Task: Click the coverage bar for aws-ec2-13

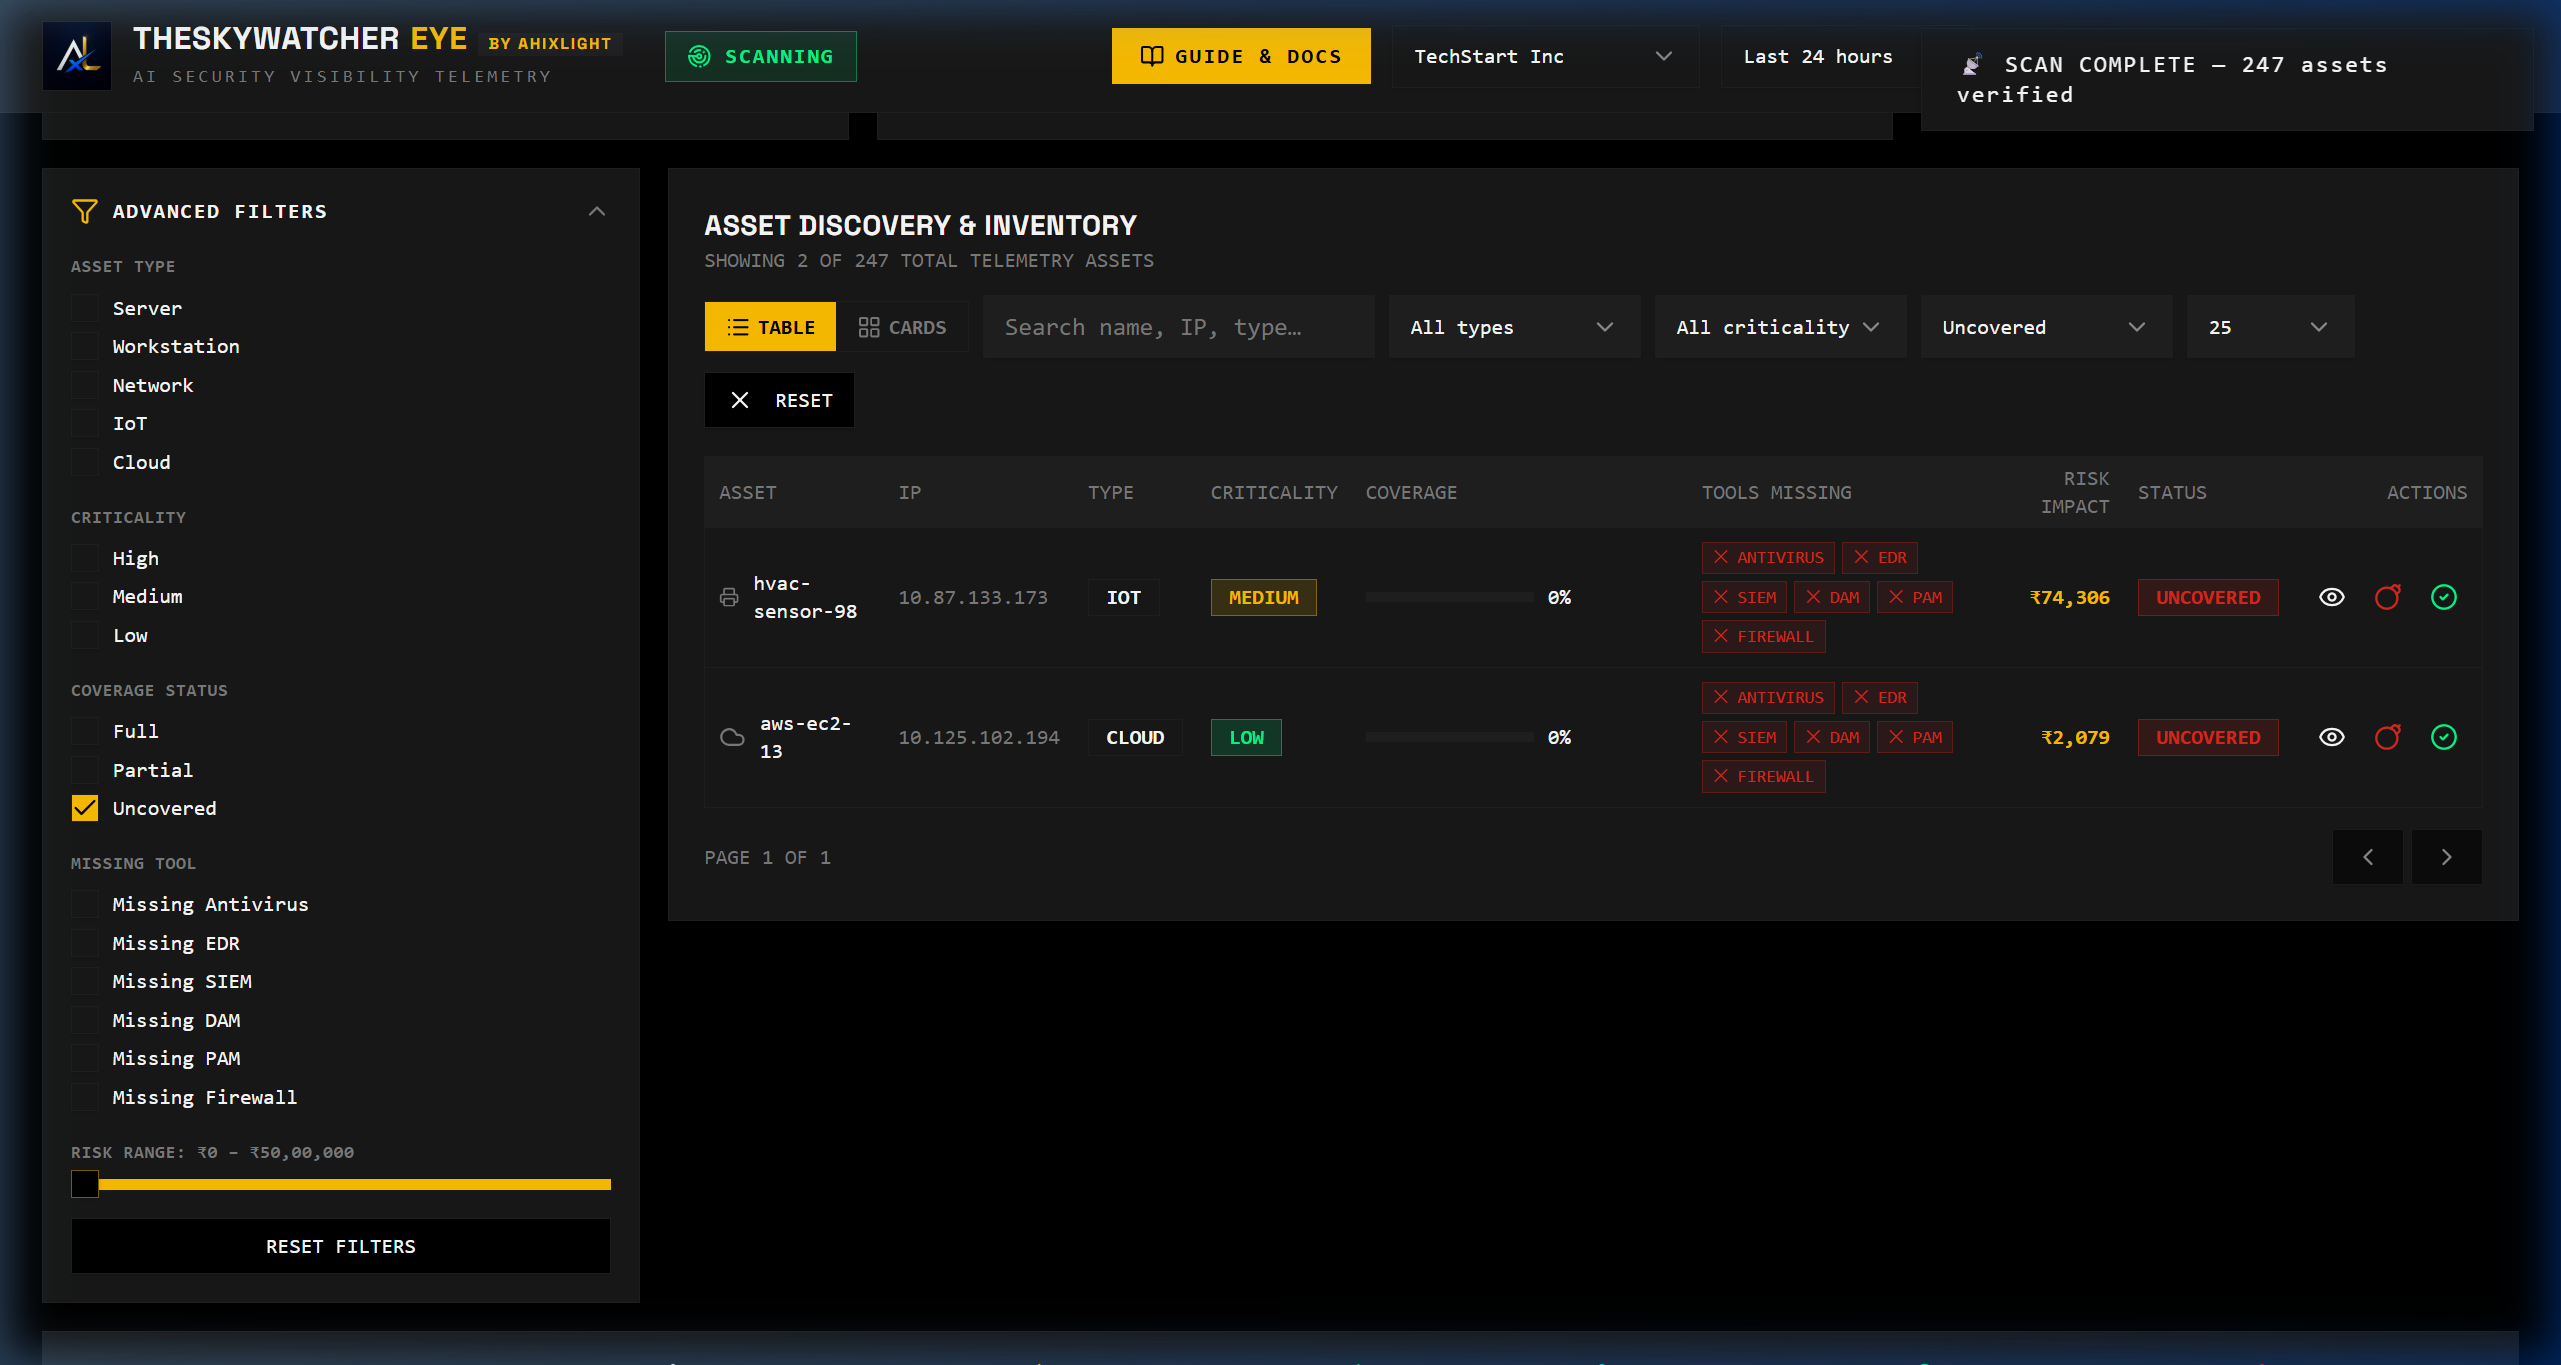Action: (1449, 737)
